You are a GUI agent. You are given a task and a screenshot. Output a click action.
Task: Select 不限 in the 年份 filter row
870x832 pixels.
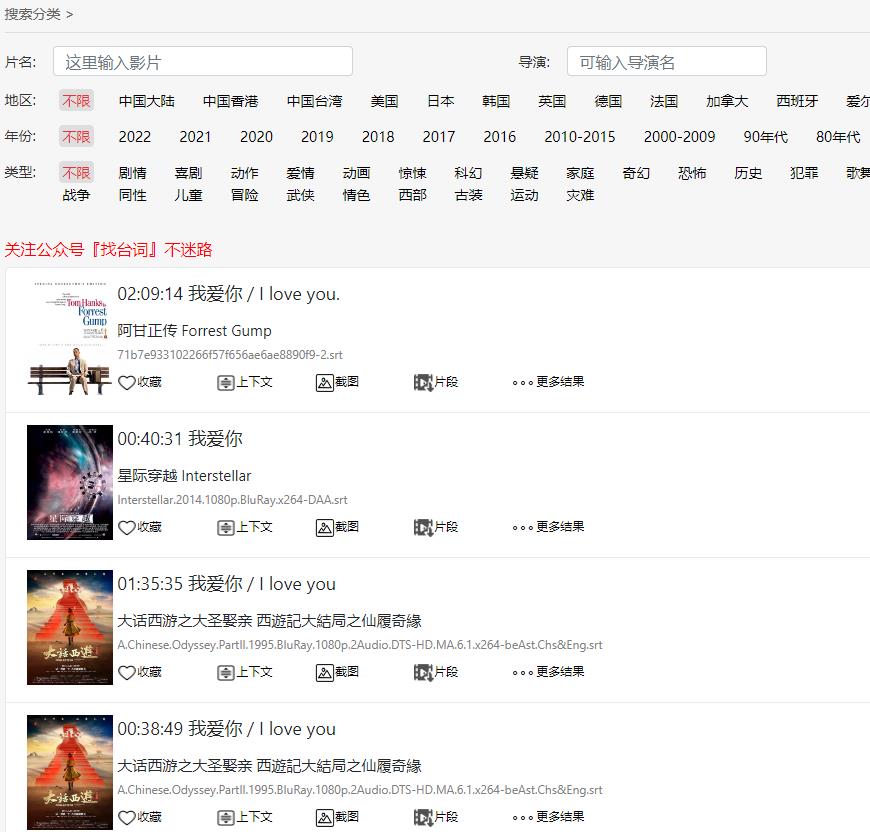[x=77, y=136]
